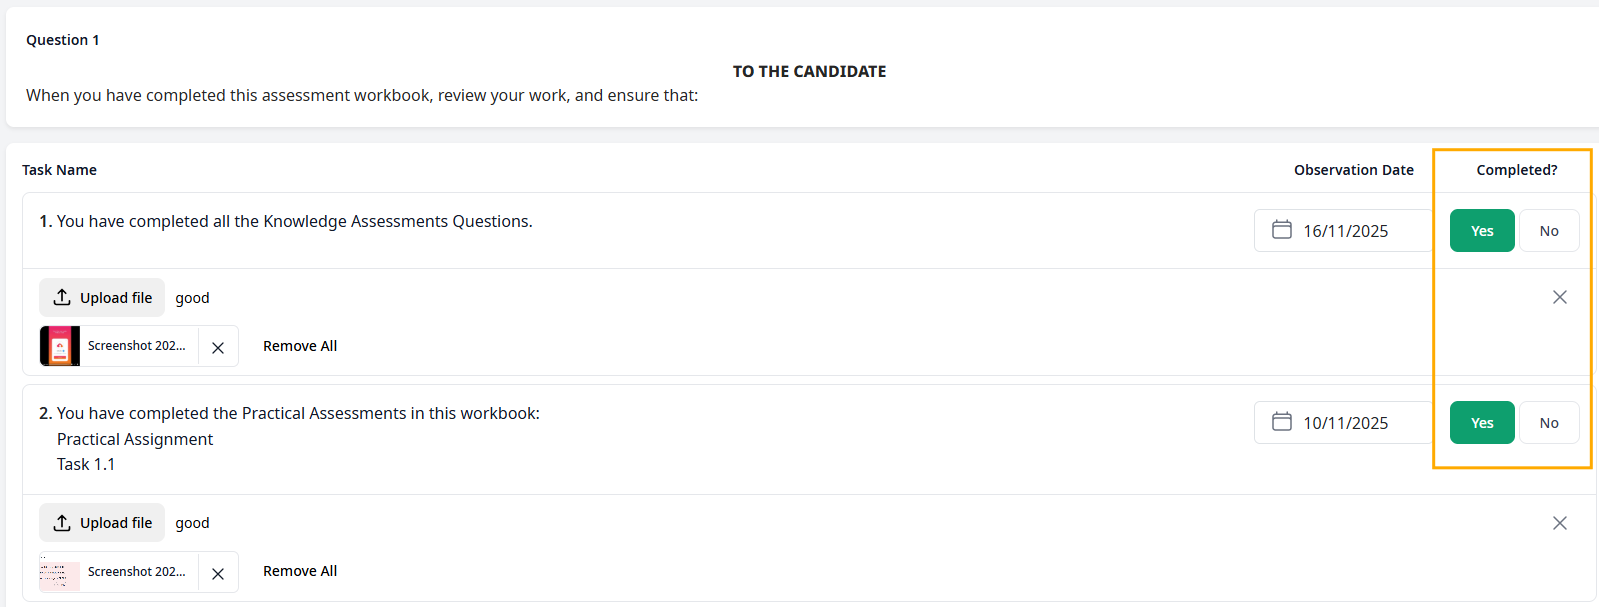Remove task 1 screenshot attachment with X
This screenshot has width=1599, height=607.
(218, 347)
